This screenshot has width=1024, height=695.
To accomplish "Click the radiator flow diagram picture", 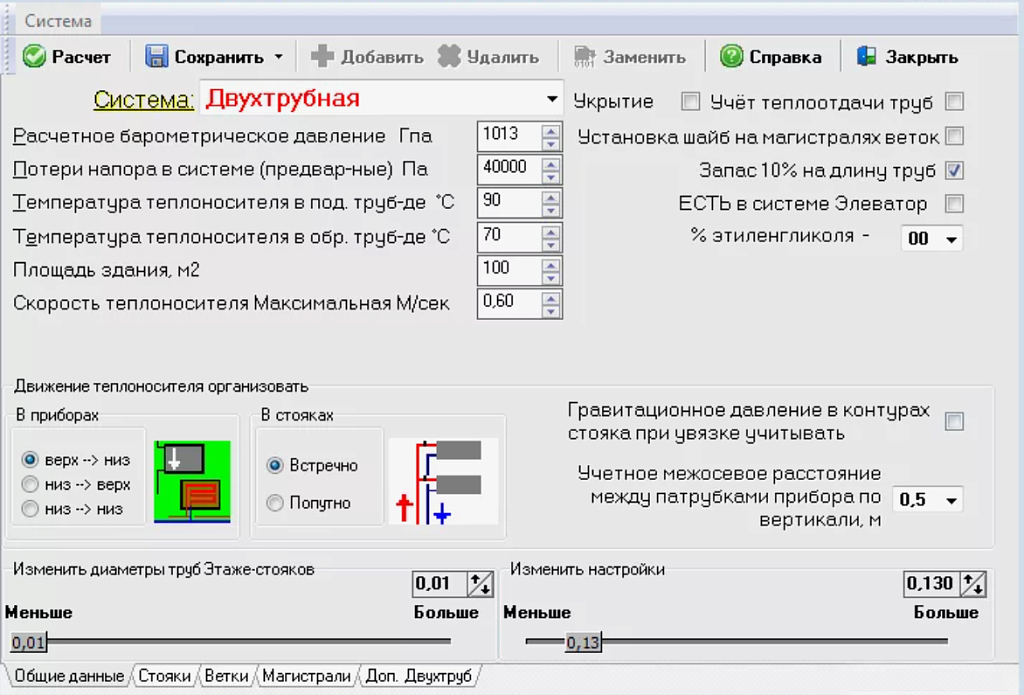I will pyautogui.click(x=192, y=482).
